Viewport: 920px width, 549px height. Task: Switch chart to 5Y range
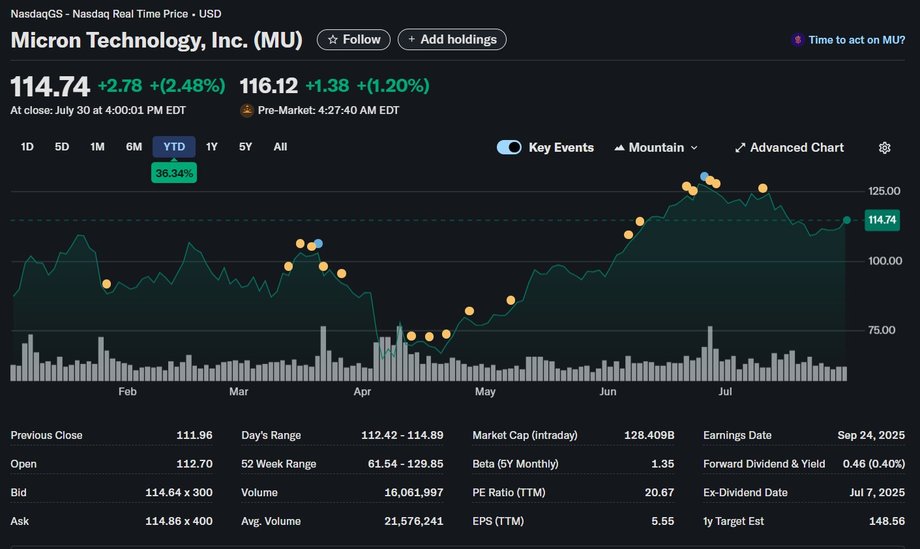[245, 147]
